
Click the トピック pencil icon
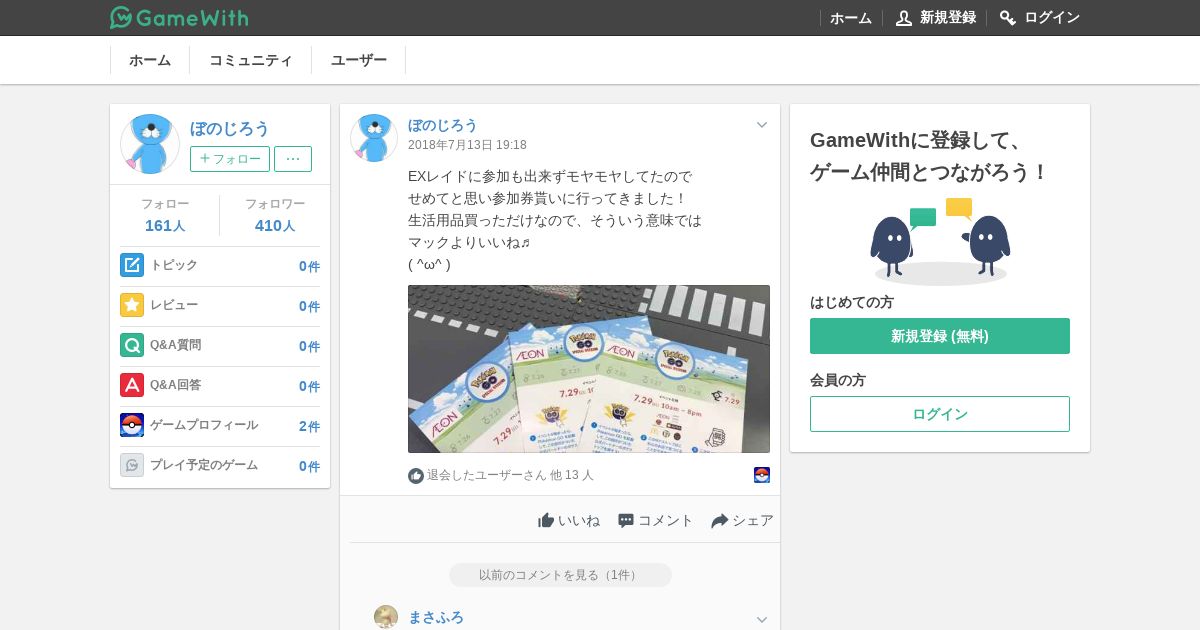click(x=132, y=265)
